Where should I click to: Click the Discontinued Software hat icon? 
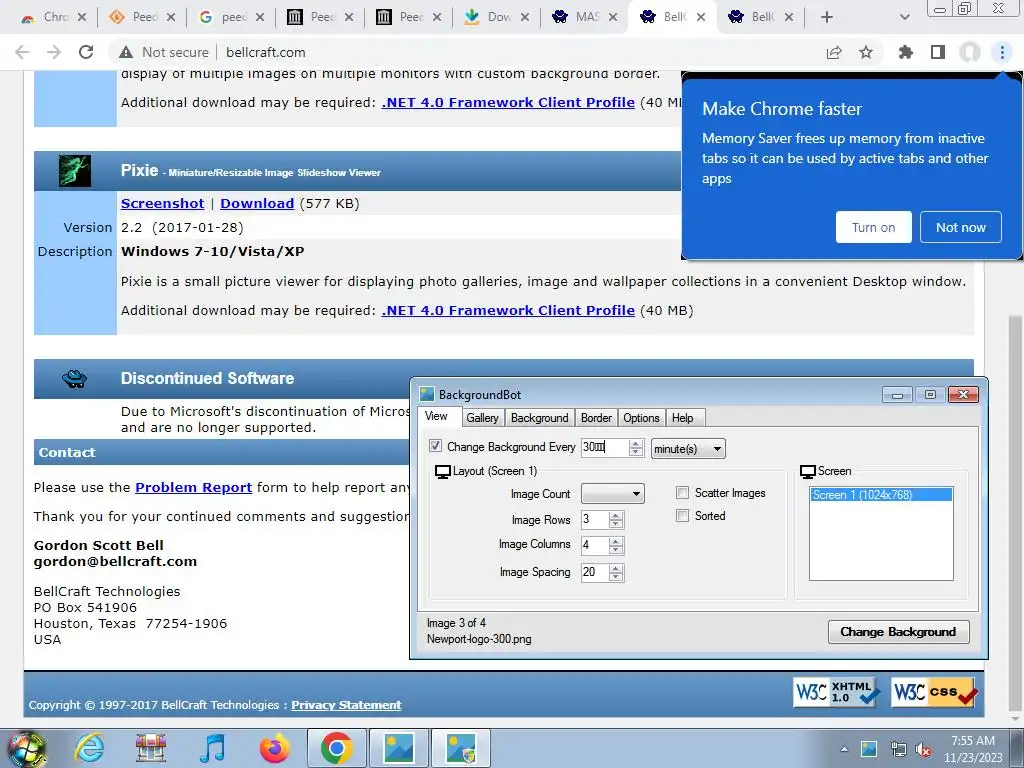point(74,378)
